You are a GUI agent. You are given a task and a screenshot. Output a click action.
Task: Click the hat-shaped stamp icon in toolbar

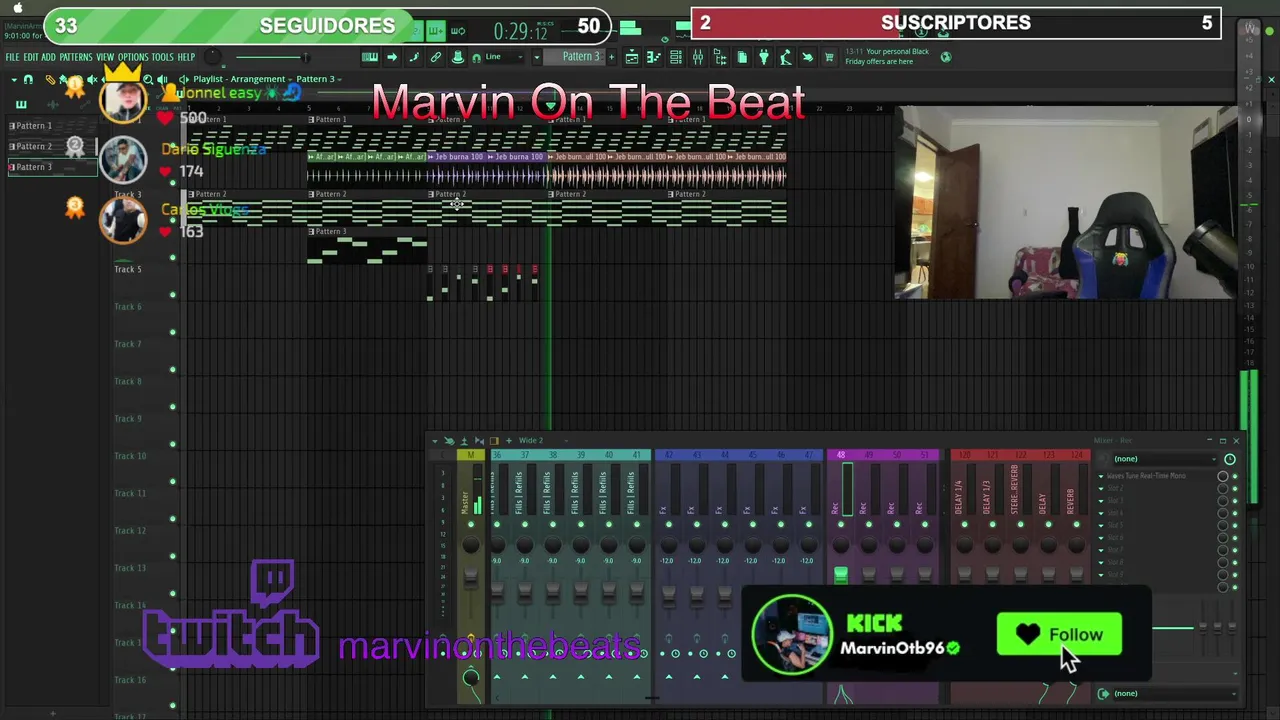pyautogui.click(x=457, y=57)
